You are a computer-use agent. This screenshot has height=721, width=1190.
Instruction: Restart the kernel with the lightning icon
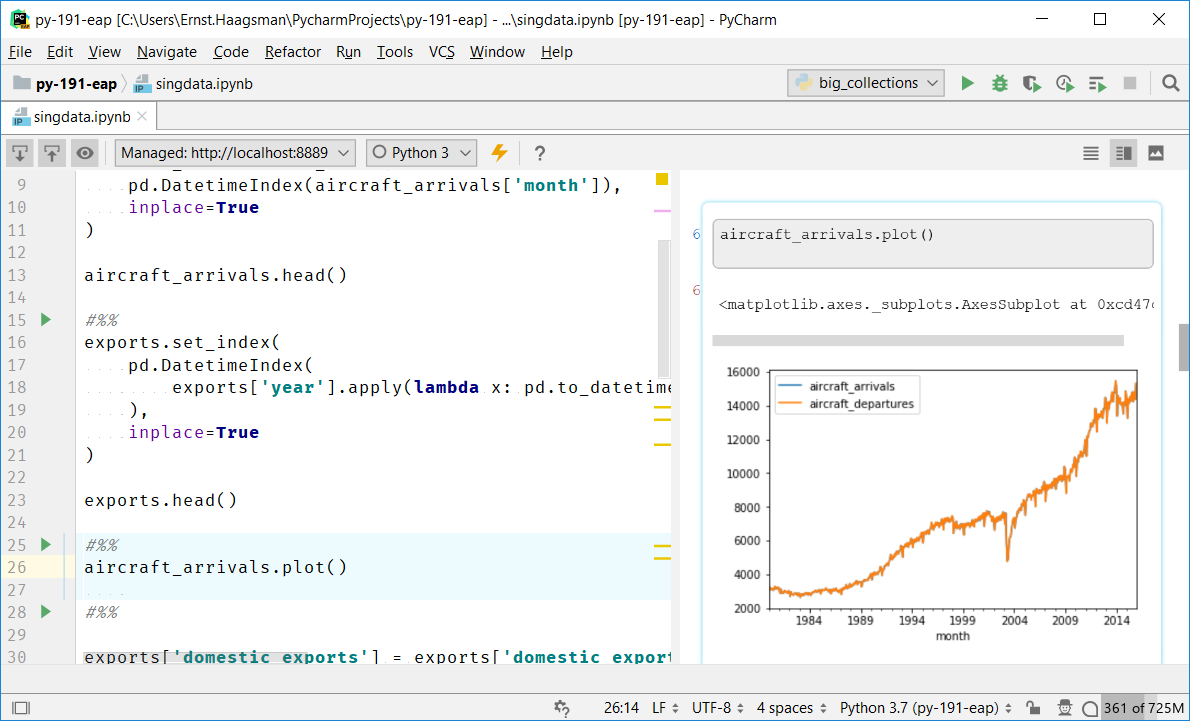(x=499, y=152)
